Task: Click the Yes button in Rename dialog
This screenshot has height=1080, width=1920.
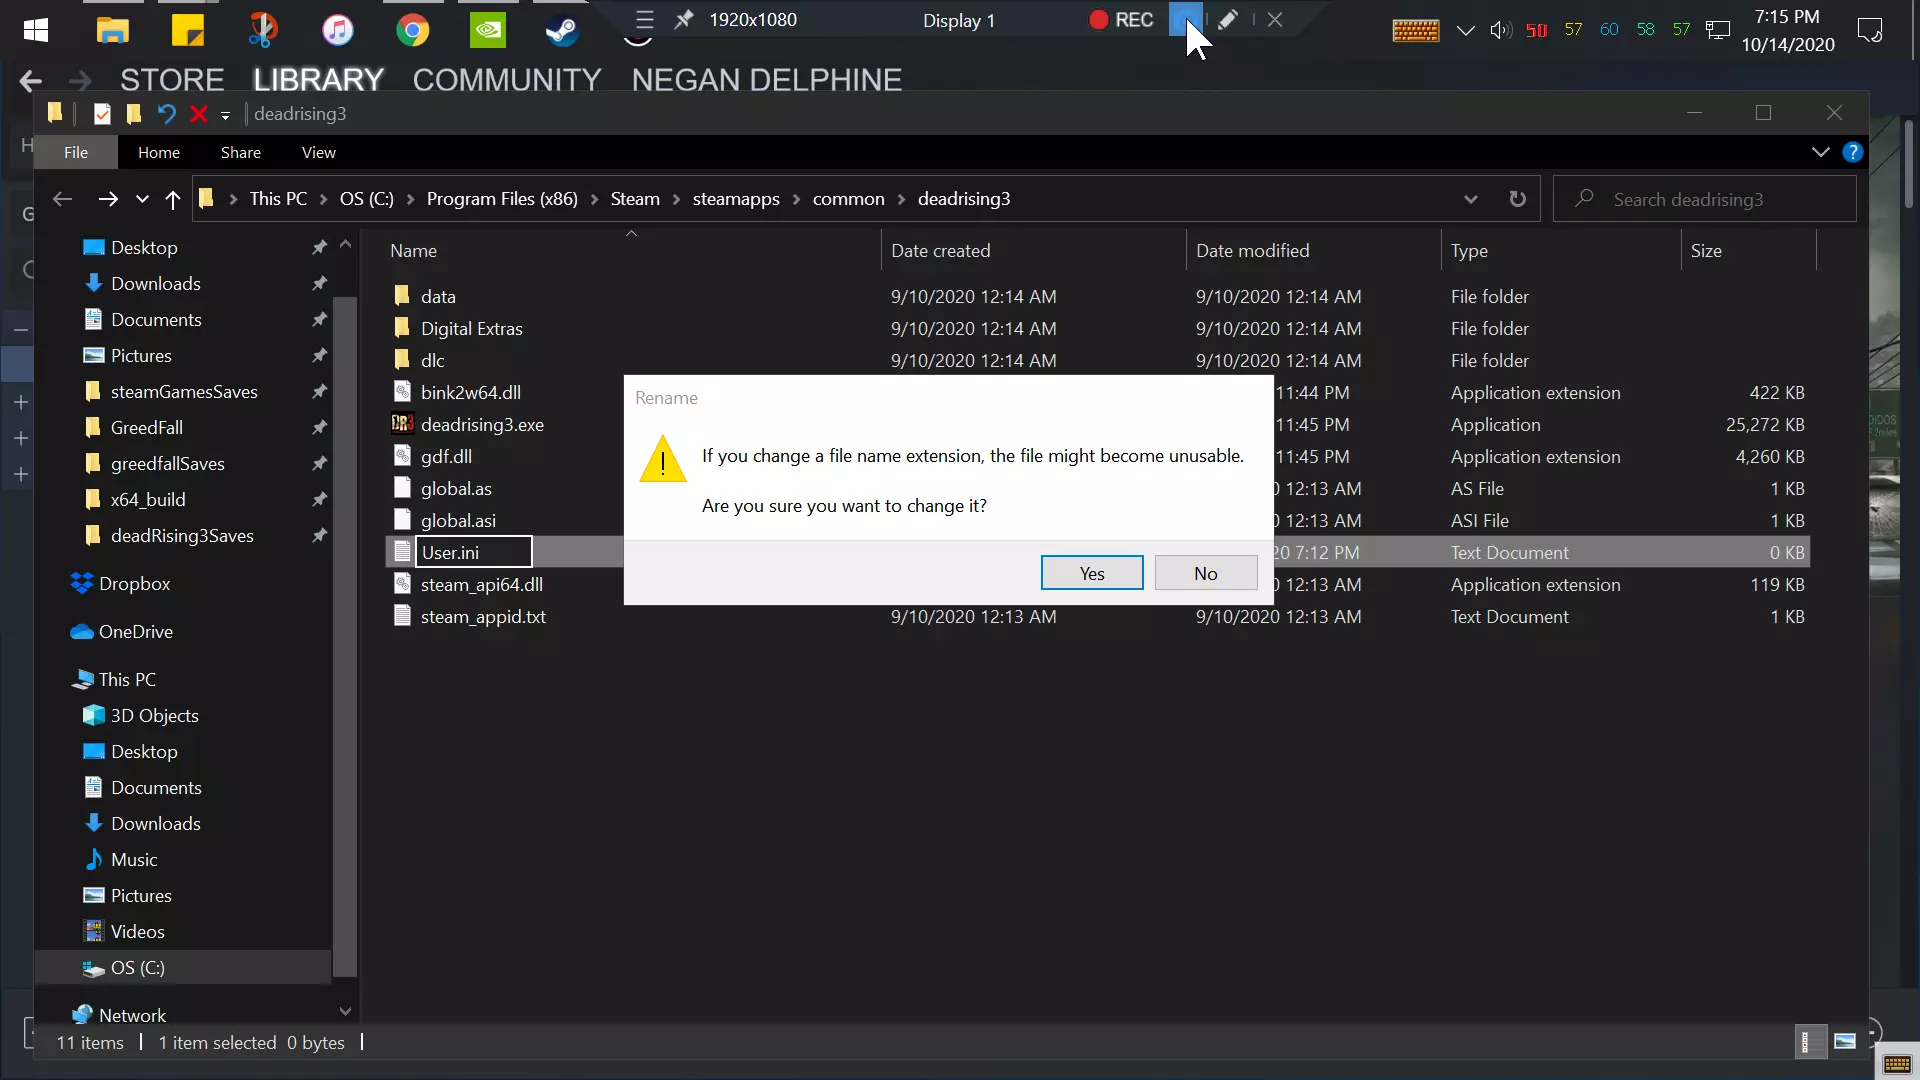Action: pyautogui.click(x=1091, y=573)
